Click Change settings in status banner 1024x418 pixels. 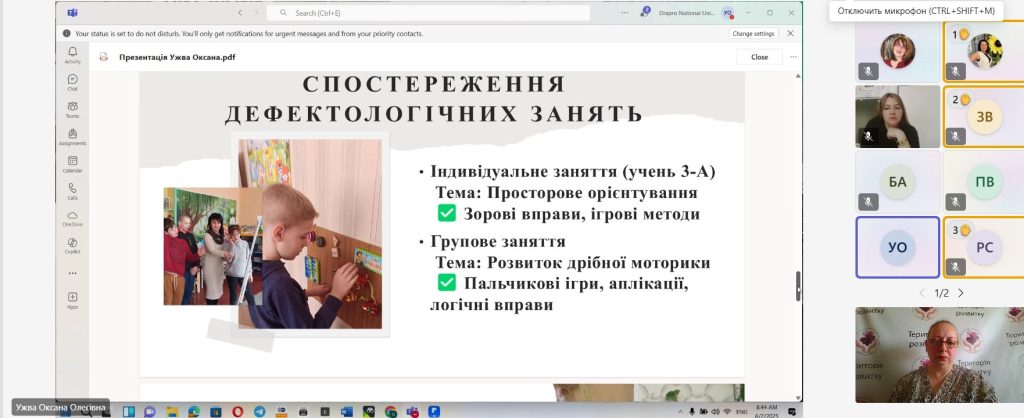pyautogui.click(x=753, y=33)
